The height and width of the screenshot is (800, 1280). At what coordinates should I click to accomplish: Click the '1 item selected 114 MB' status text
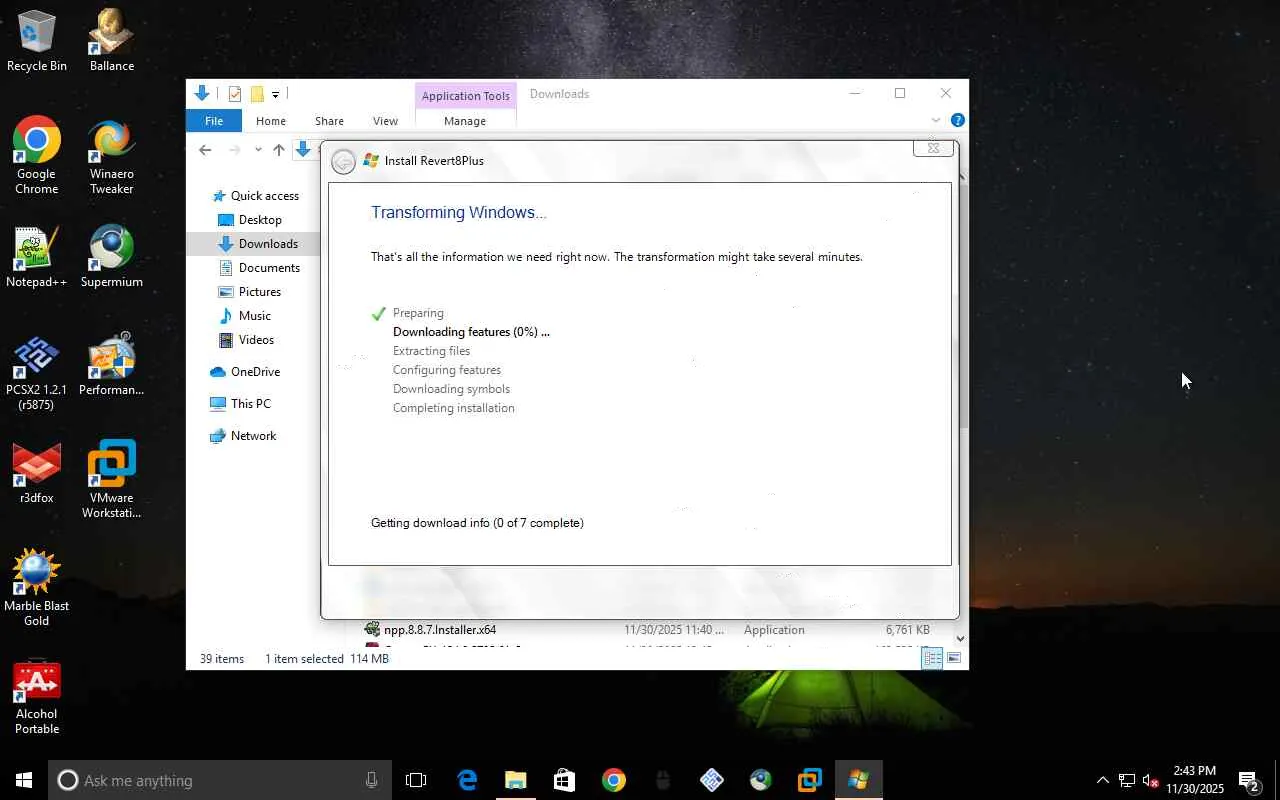tap(327, 659)
